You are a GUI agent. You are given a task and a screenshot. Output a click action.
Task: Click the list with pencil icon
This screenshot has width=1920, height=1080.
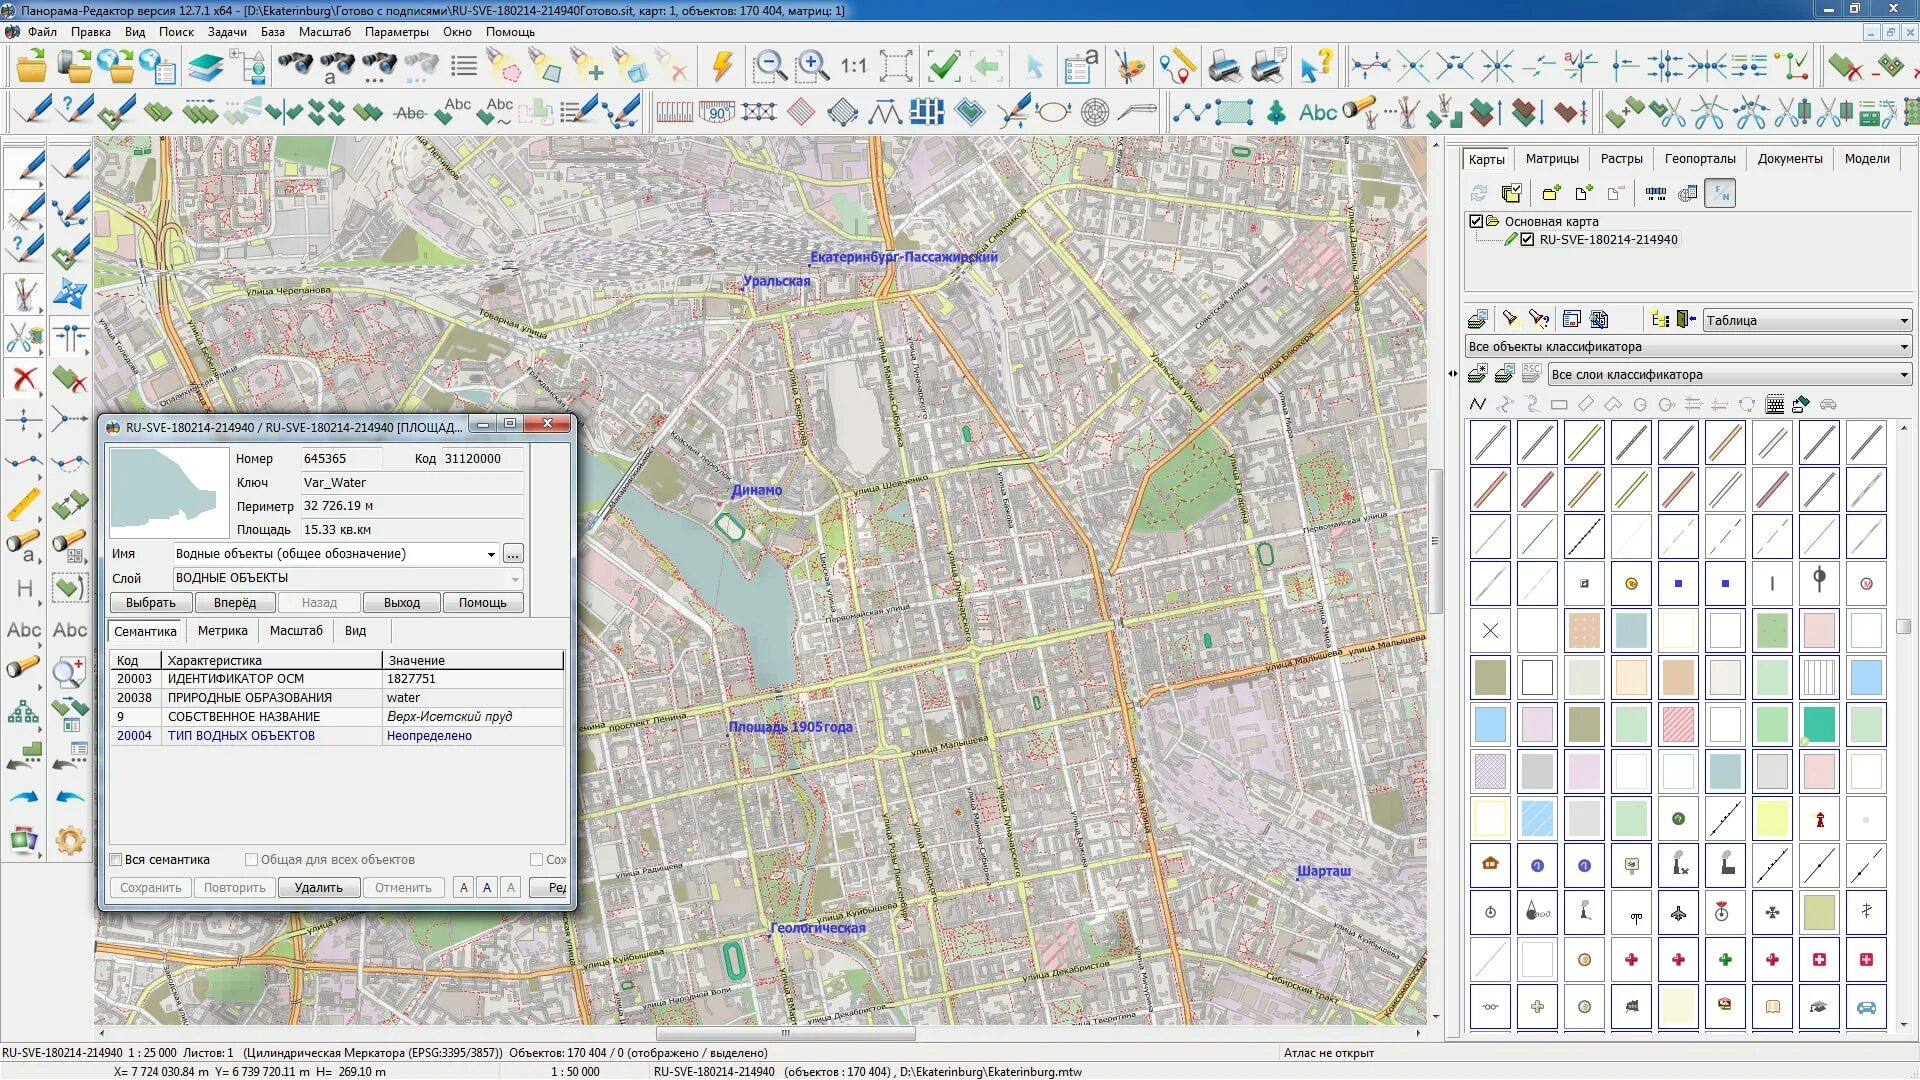tap(579, 111)
